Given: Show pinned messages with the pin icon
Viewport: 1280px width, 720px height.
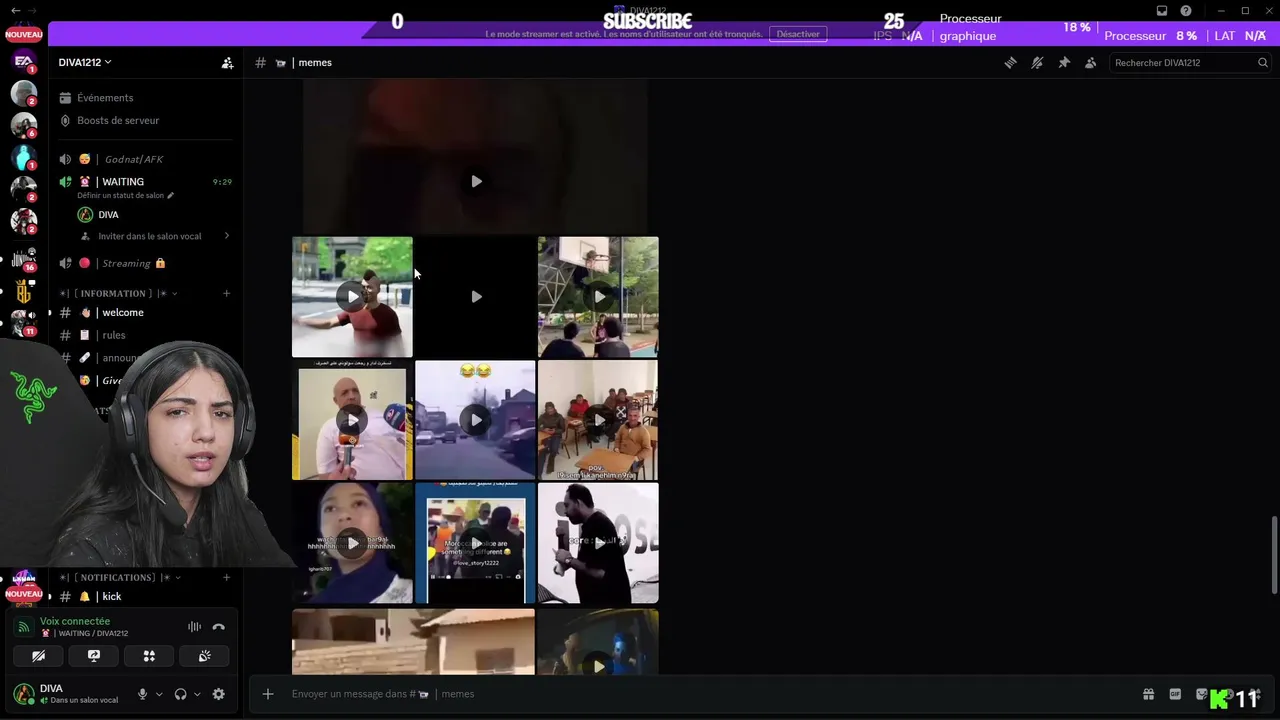Looking at the screenshot, I should click(x=1064, y=63).
